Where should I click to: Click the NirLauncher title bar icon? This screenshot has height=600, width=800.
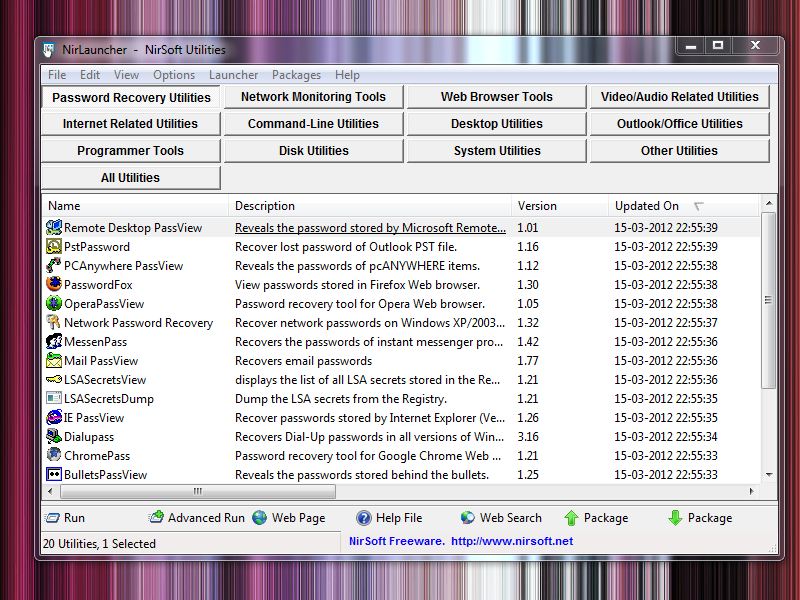[x=49, y=50]
